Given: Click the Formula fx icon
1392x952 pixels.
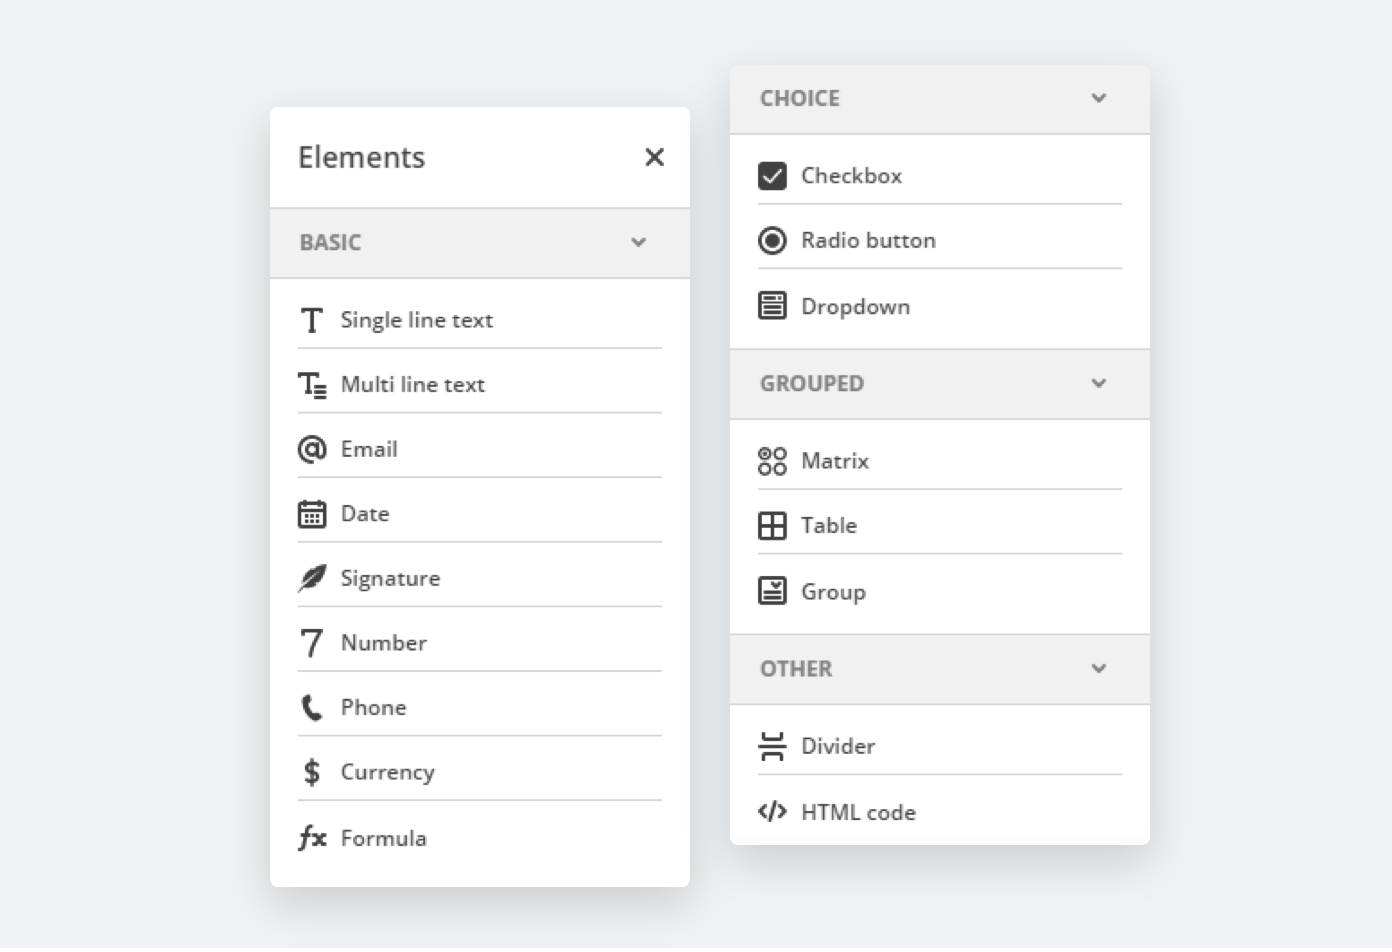Looking at the screenshot, I should [x=312, y=838].
